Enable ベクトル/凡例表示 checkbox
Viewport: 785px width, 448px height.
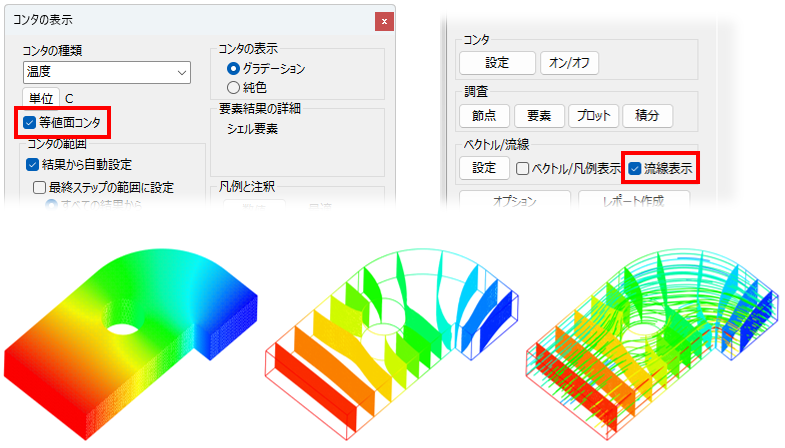522,168
